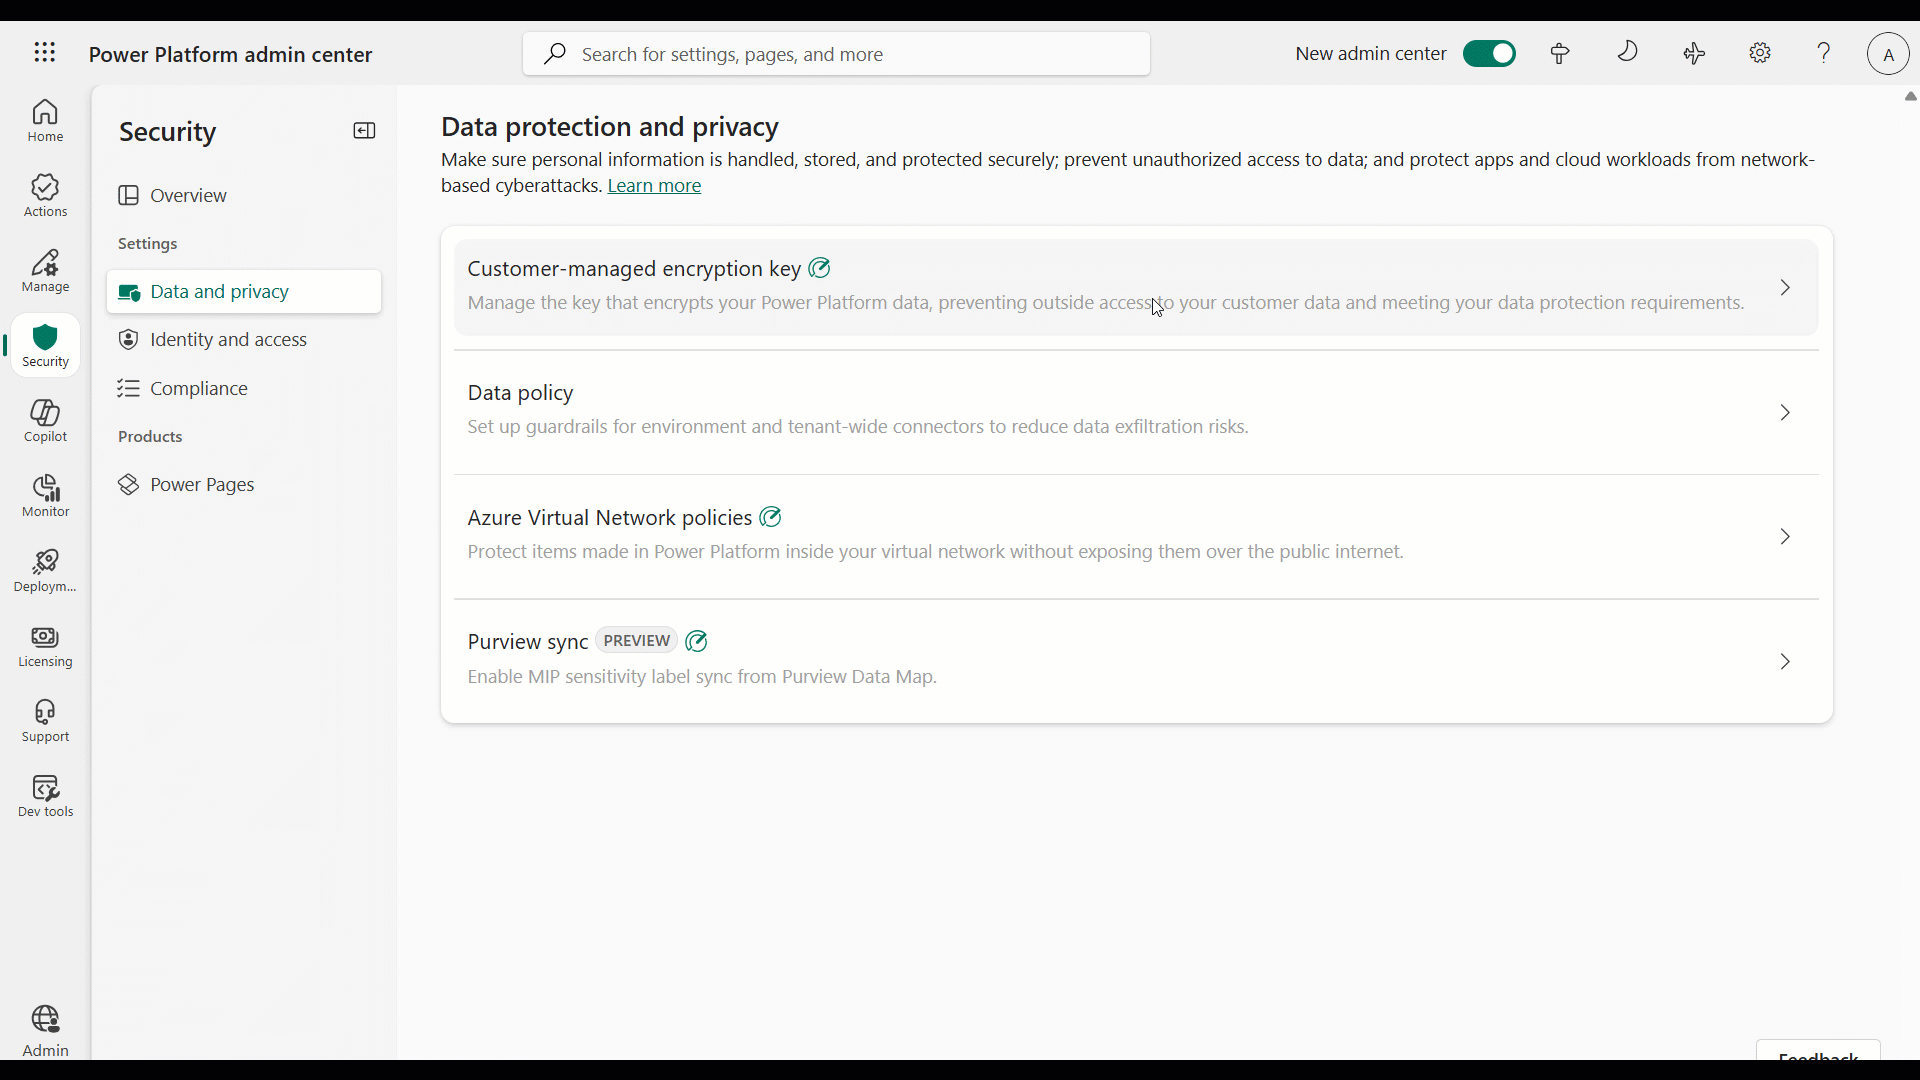Toggle dark mode moon icon
This screenshot has height=1080, width=1920.
point(1628,51)
